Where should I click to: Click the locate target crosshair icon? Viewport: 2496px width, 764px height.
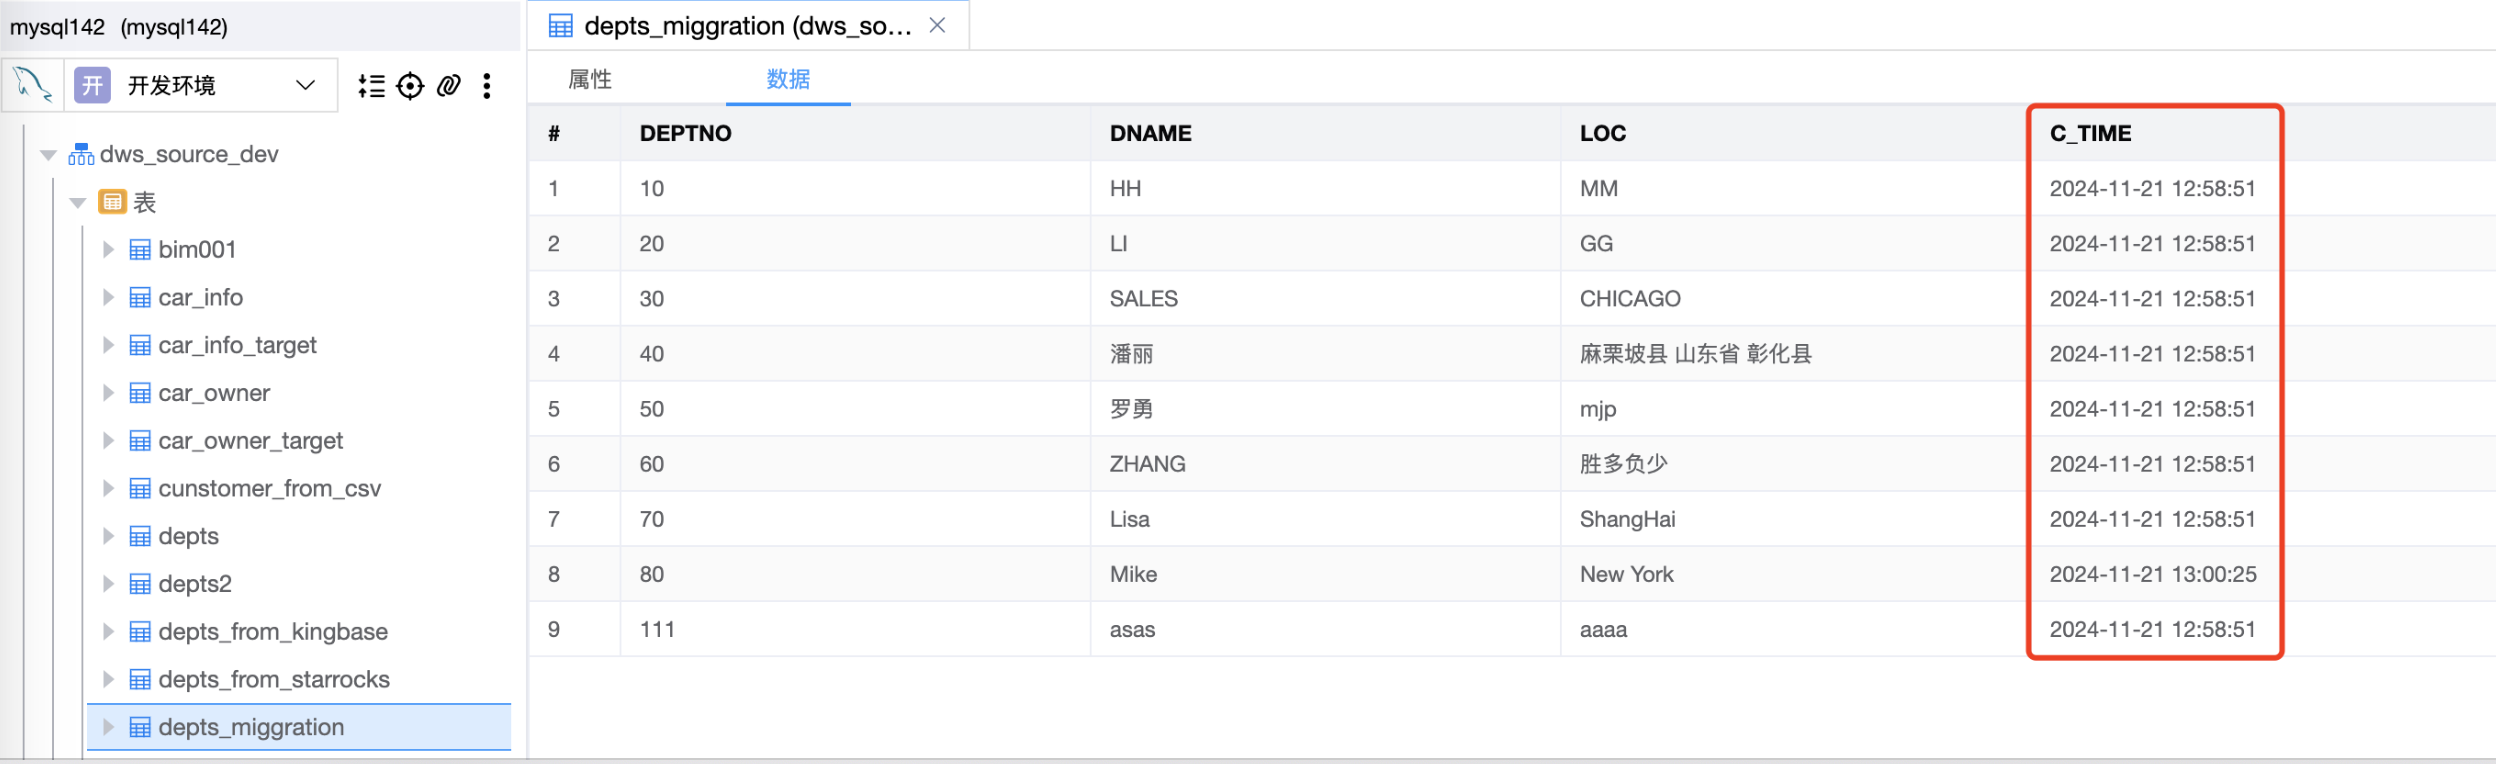(x=410, y=86)
